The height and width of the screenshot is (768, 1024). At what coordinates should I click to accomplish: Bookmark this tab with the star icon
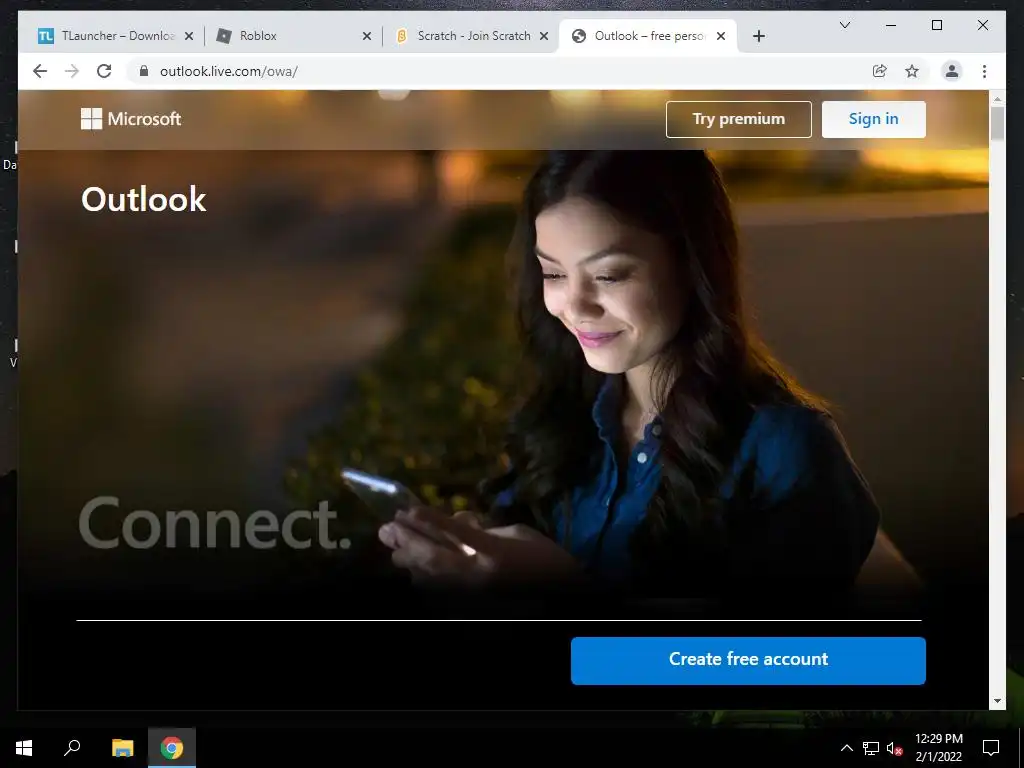click(x=912, y=71)
